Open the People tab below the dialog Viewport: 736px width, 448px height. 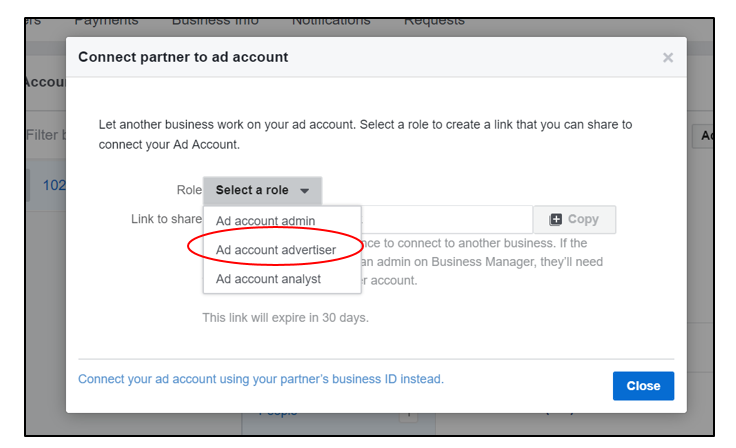pos(278,412)
